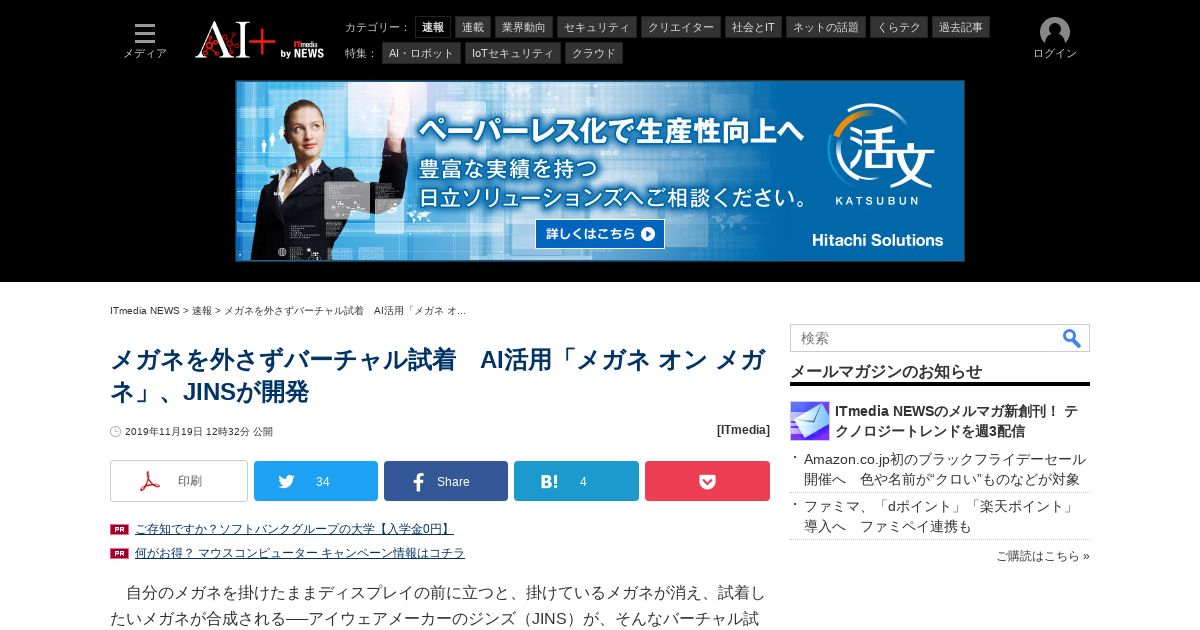Screen dimensions: 1200x630
Task: Open 社会とIT category
Action: coord(753,27)
